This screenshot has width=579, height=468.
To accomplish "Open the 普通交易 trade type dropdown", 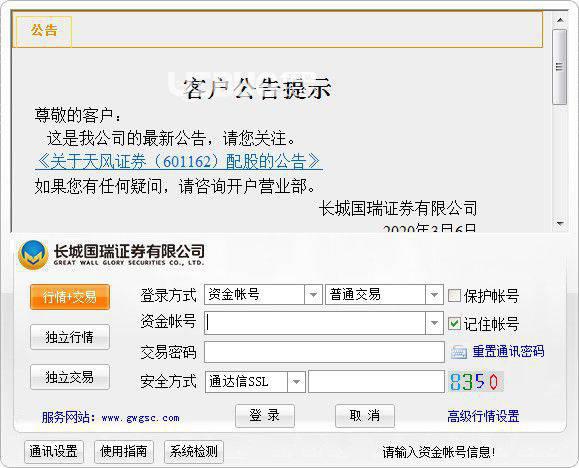I will [434, 295].
